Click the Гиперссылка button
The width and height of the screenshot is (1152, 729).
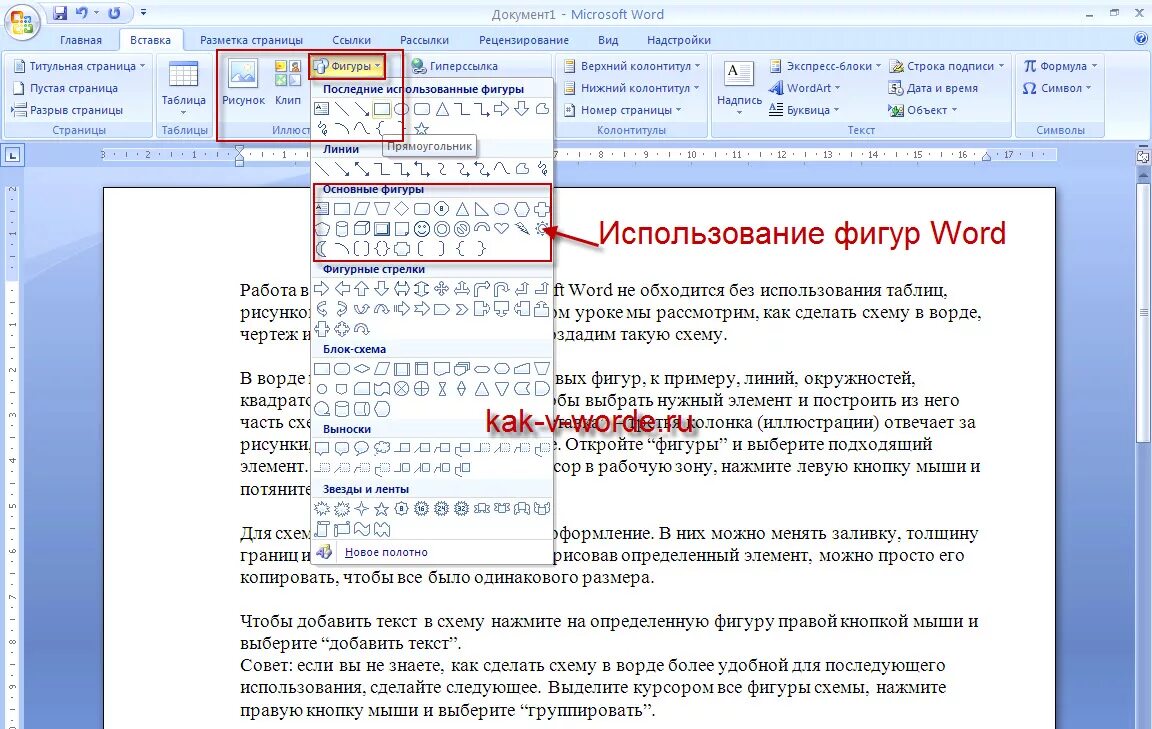coord(454,66)
